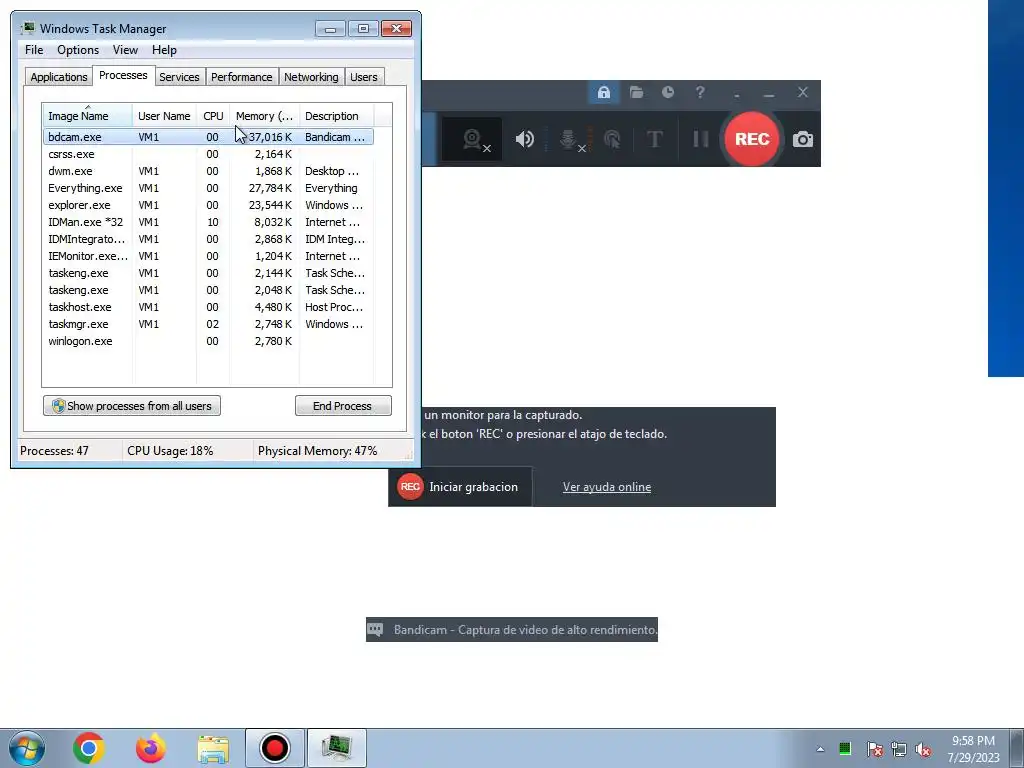Toggle the speaker sound icon in Bandicam
This screenshot has height=768, width=1024.
coord(524,139)
